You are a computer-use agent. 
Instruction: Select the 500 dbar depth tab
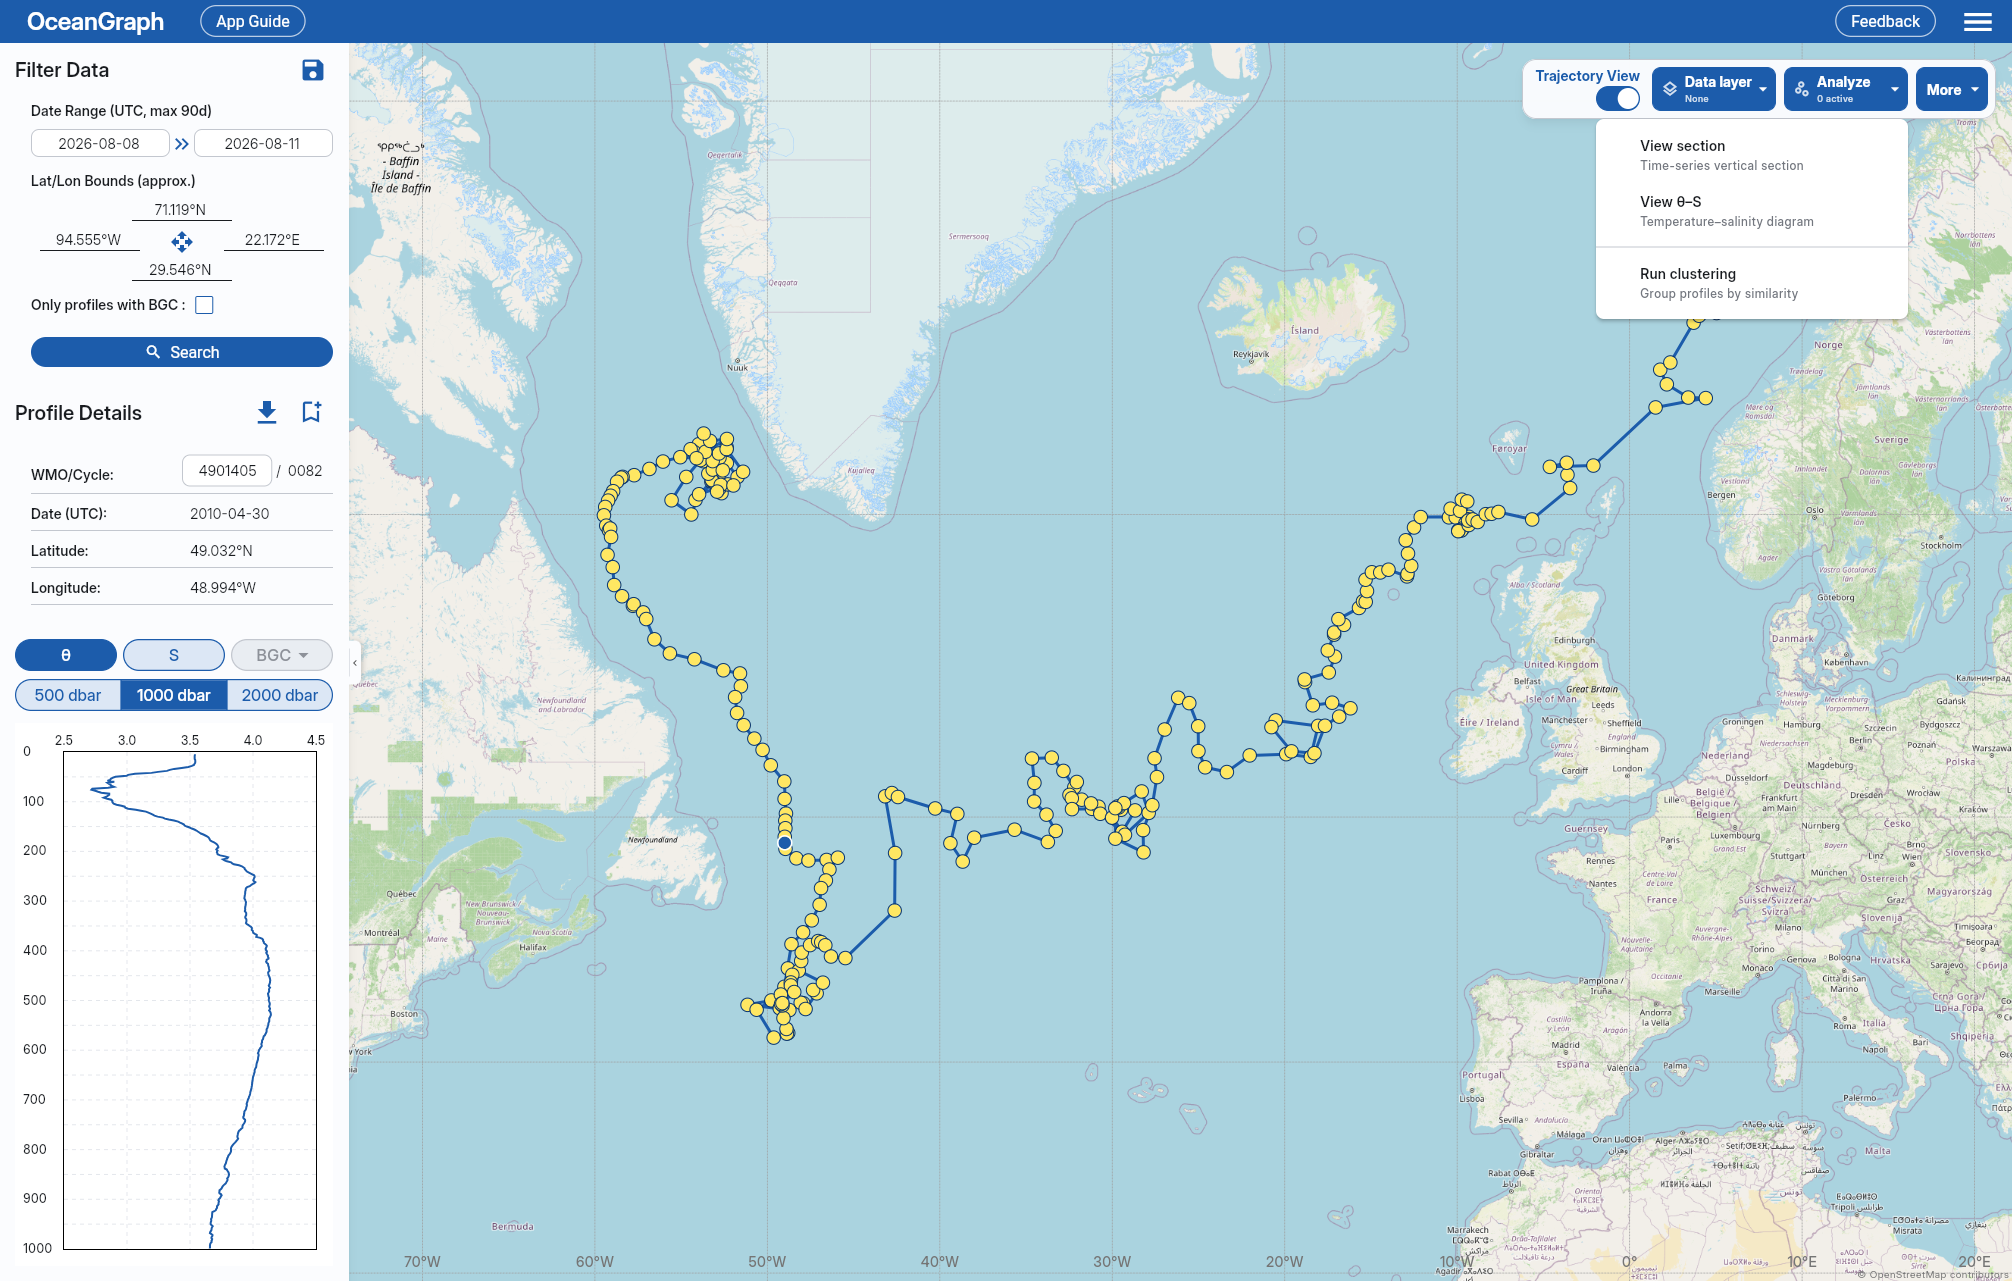point(68,695)
